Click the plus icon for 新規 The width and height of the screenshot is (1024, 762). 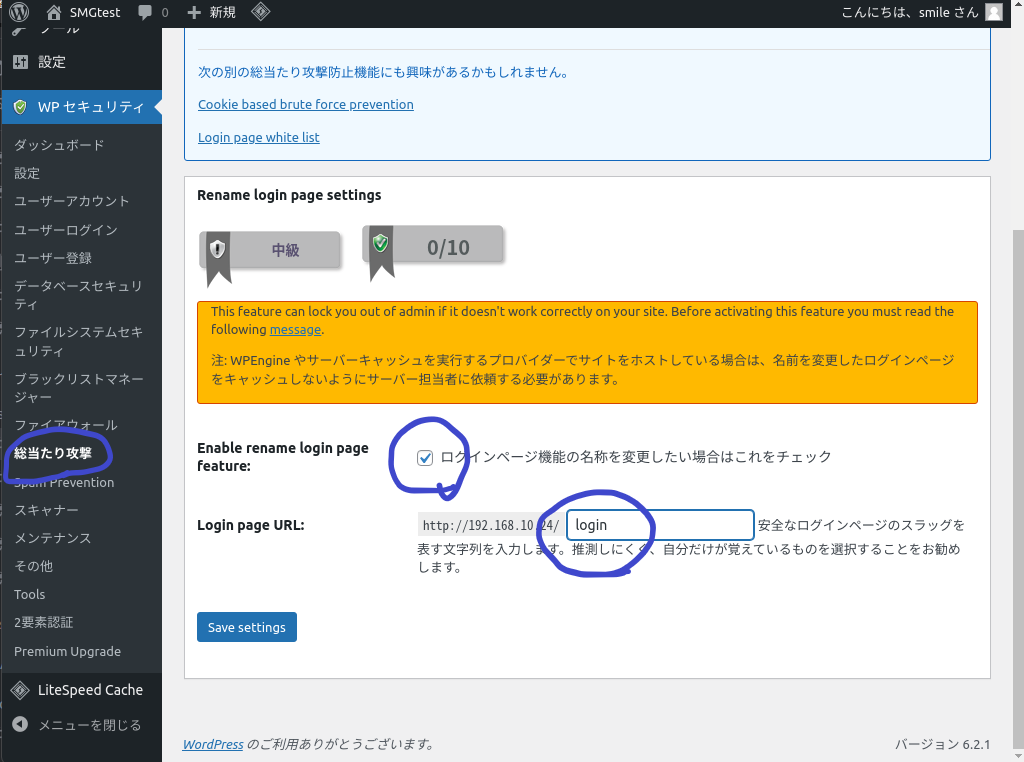(x=194, y=12)
